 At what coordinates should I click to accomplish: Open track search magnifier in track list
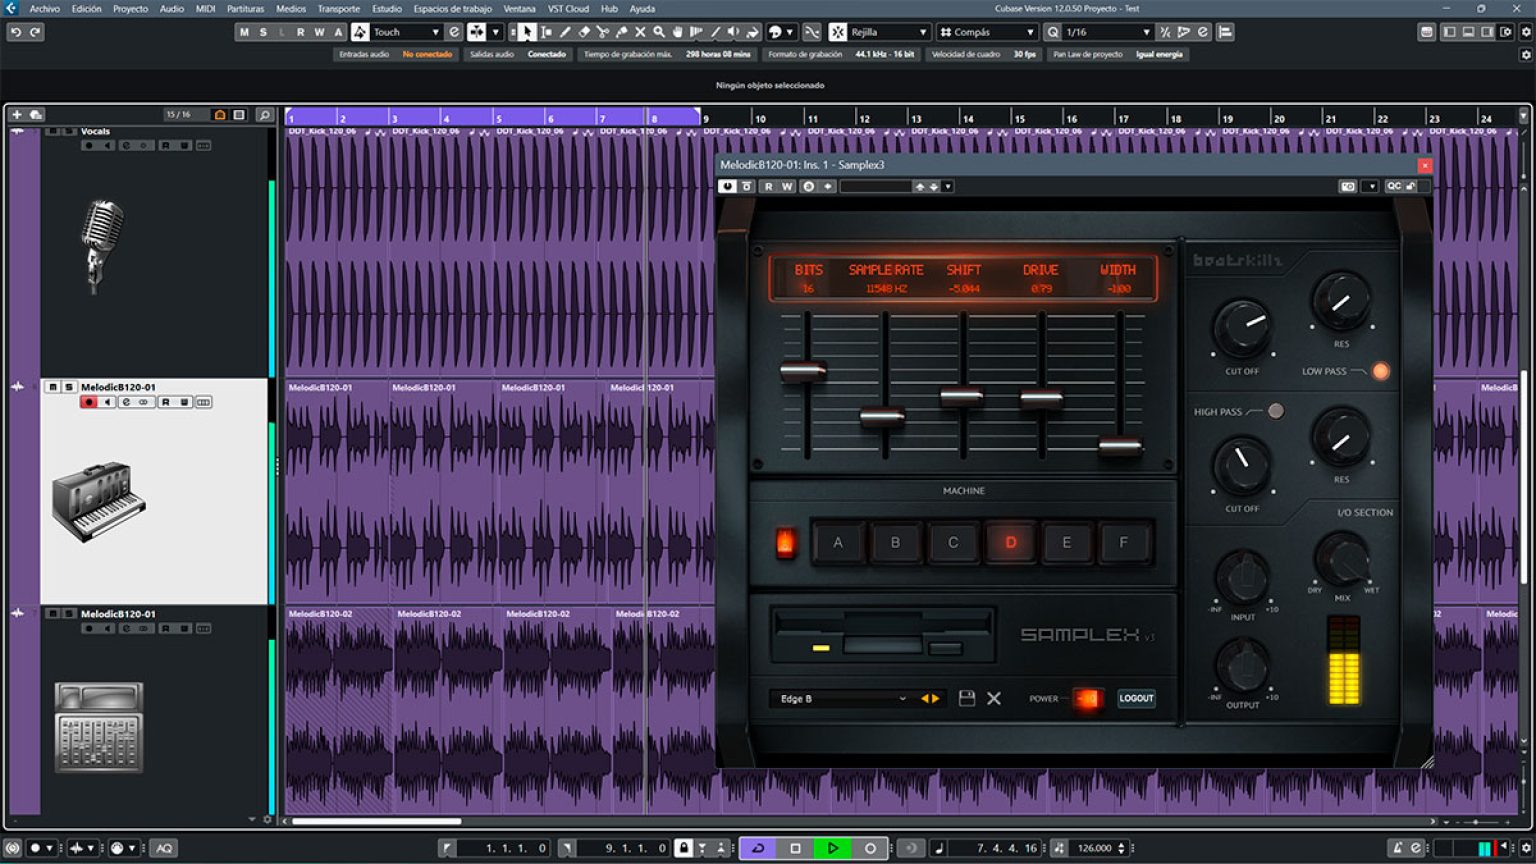264,115
